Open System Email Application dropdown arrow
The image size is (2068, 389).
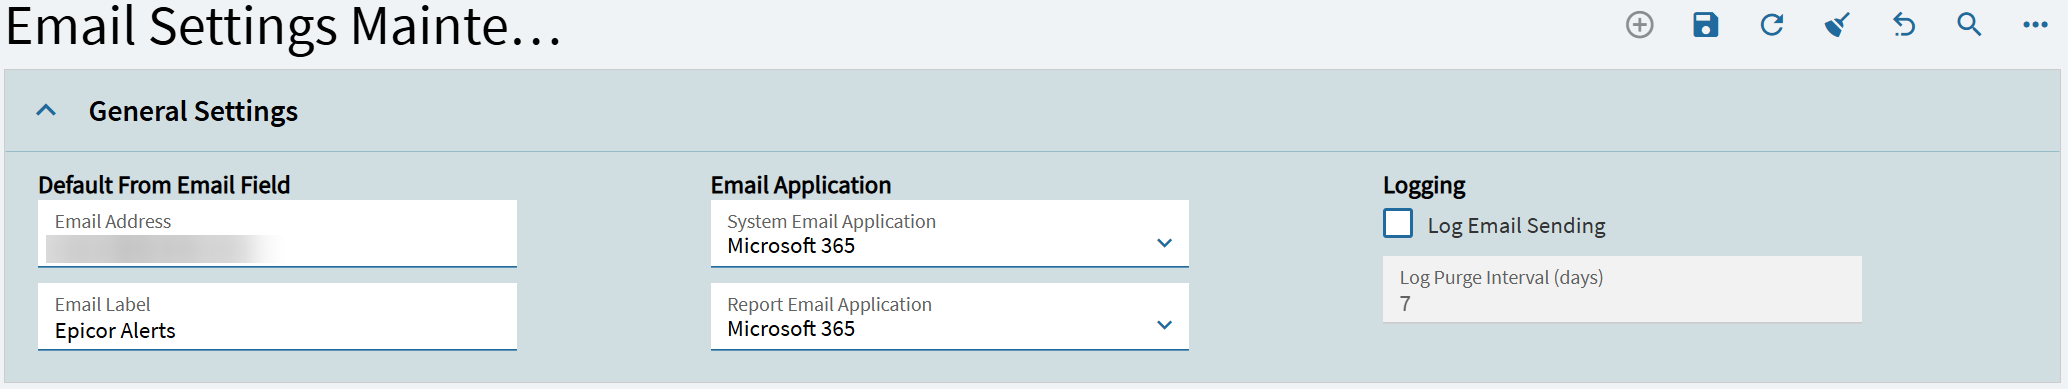tap(1164, 243)
